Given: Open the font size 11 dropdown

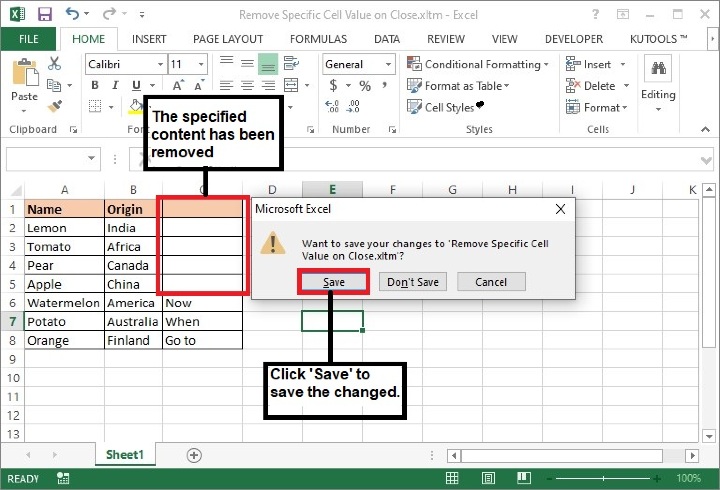Looking at the screenshot, I should [201, 64].
